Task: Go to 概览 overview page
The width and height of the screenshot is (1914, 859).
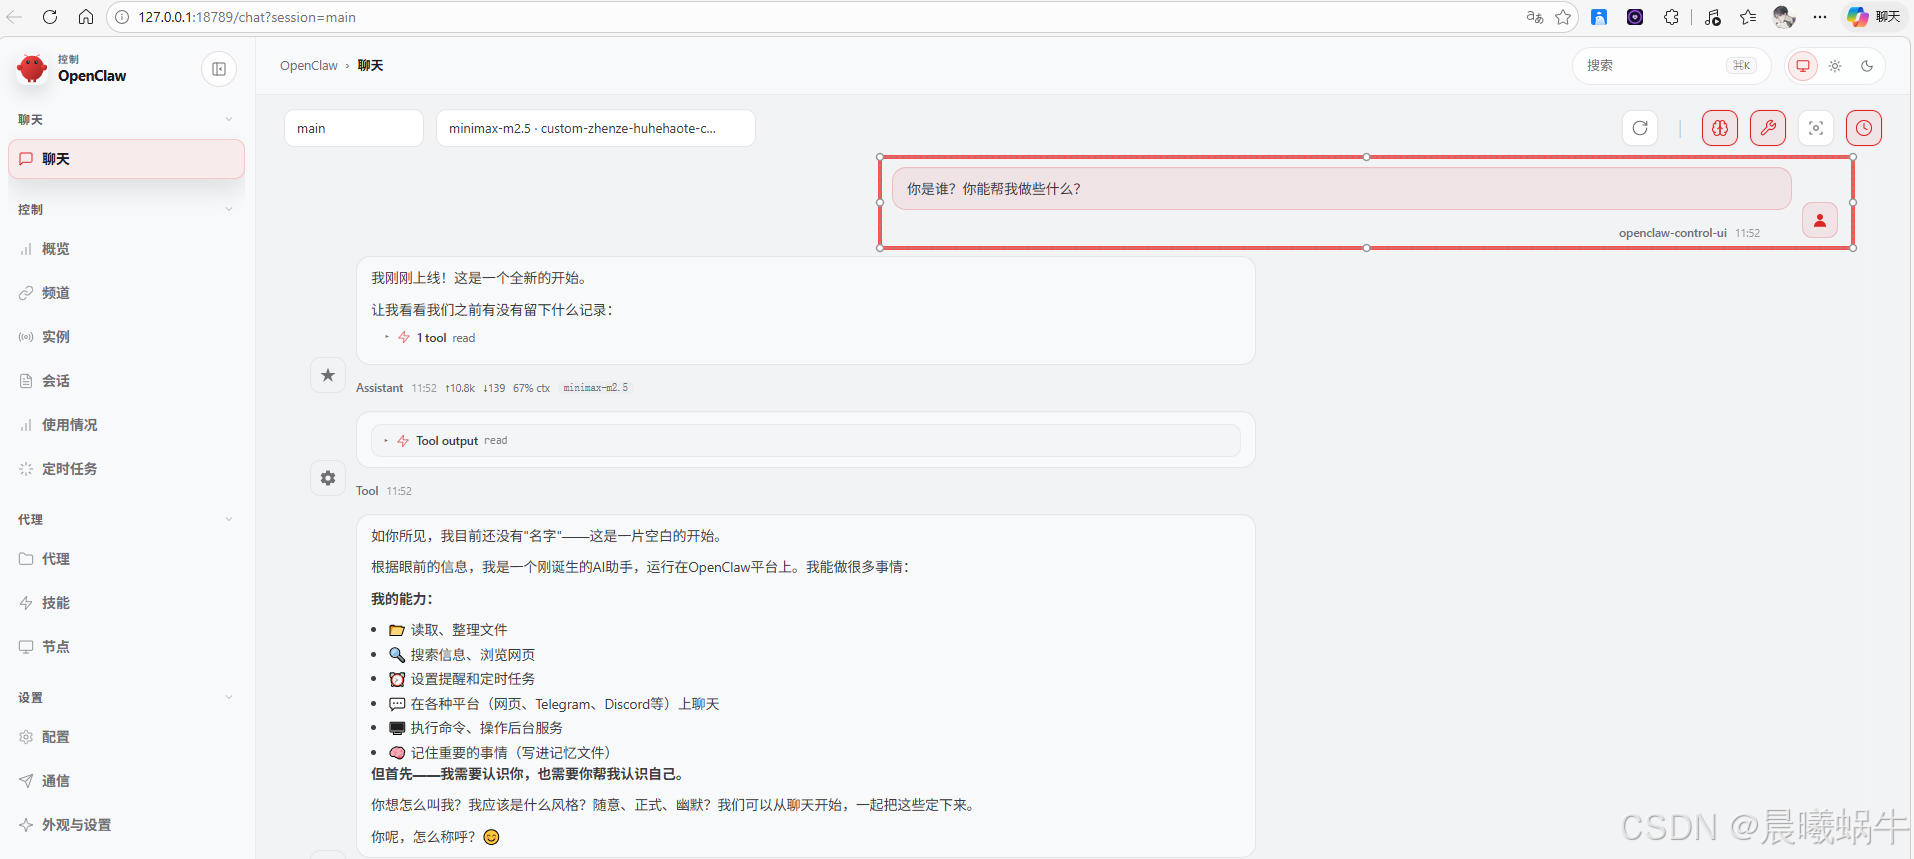Action: 126,249
